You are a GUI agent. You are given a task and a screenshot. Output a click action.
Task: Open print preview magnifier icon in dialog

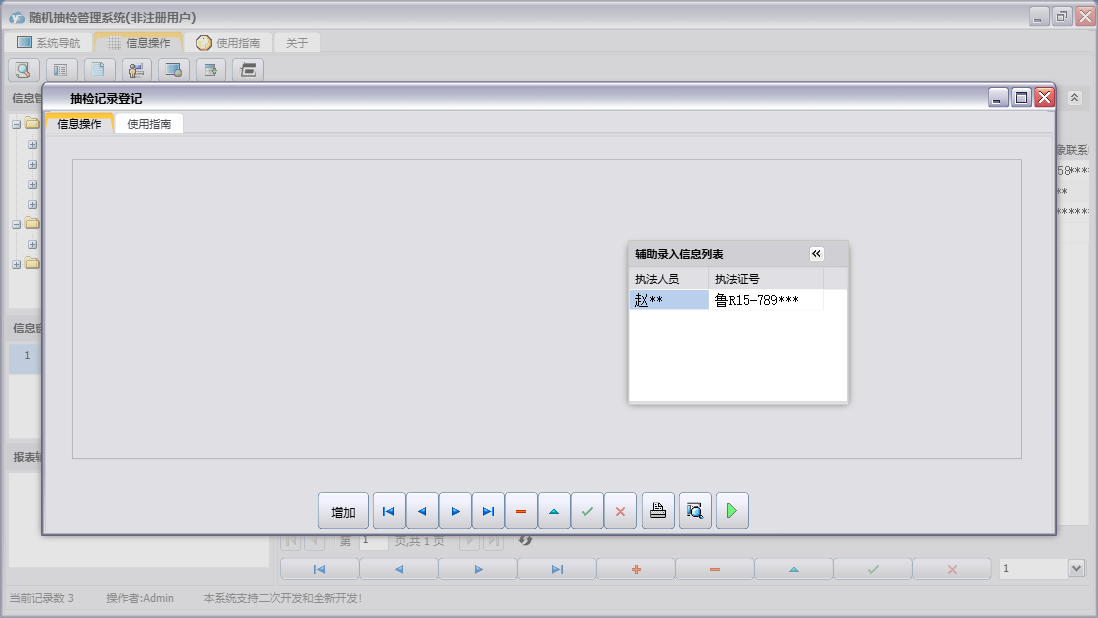(695, 511)
